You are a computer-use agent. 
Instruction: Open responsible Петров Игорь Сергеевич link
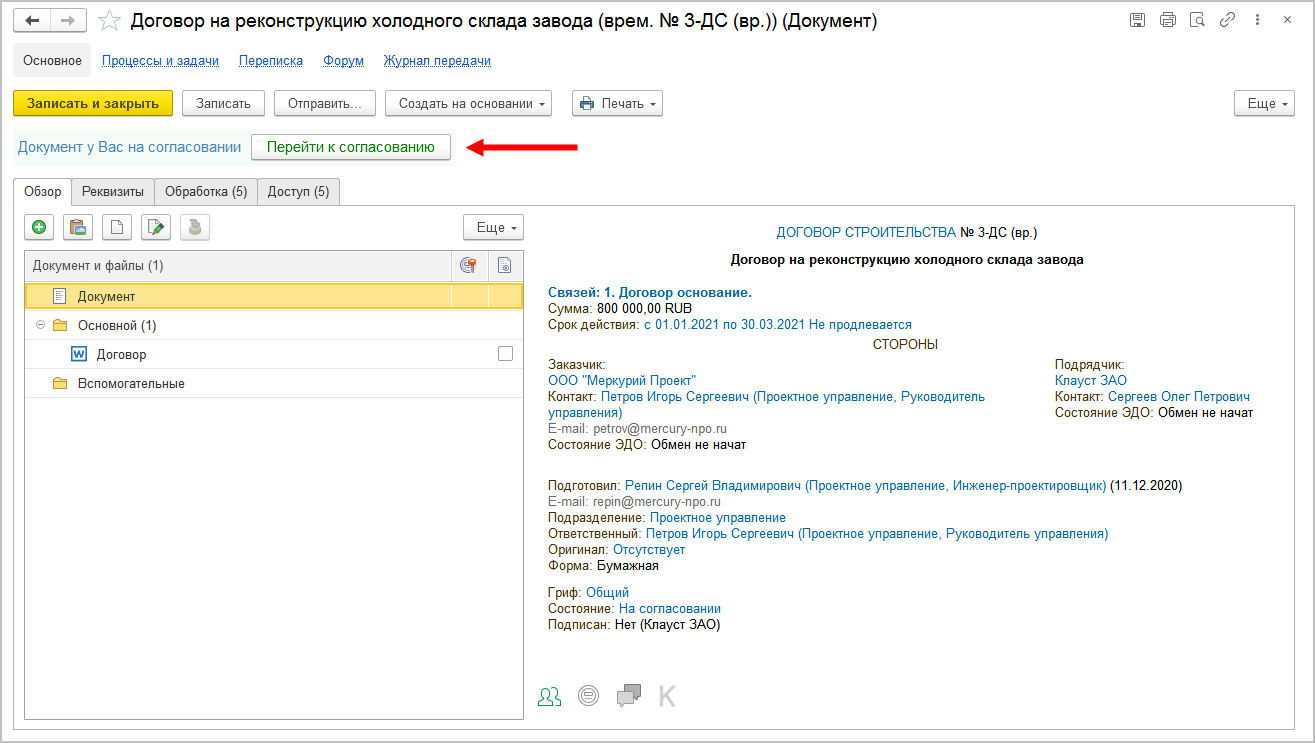tap(877, 533)
